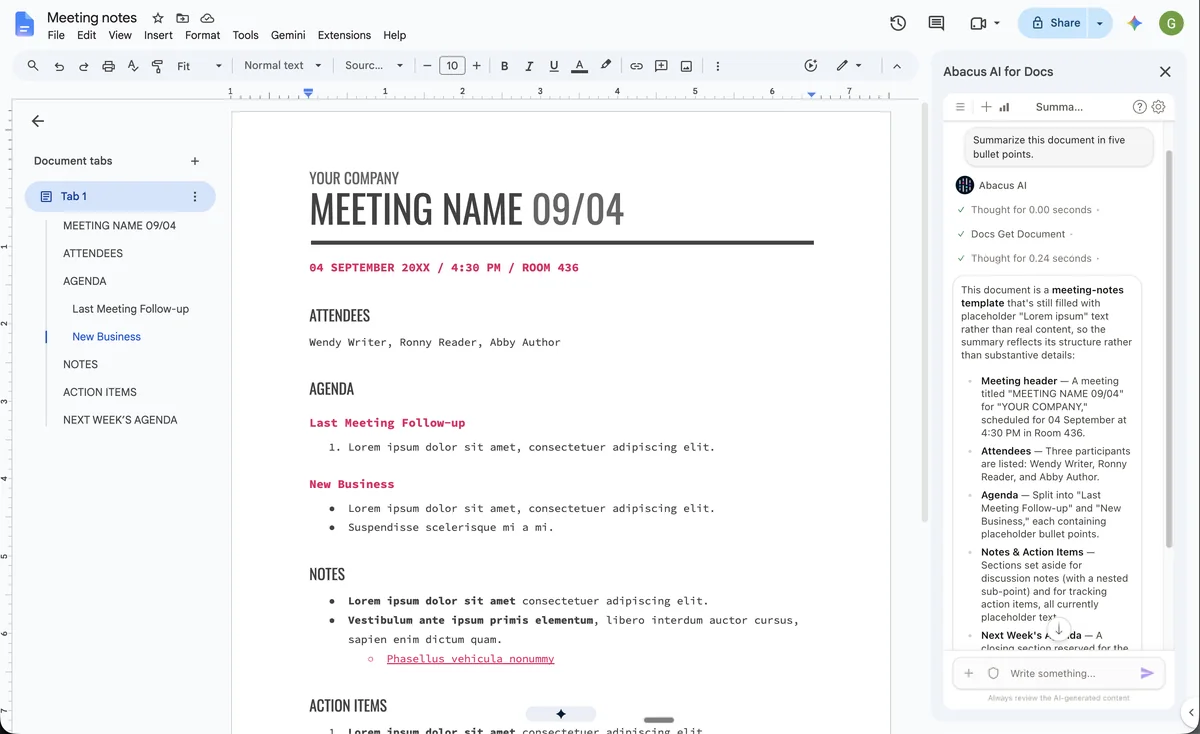Open the Normal text style dropdown
The width and height of the screenshot is (1200, 734).
tap(283, 66)
